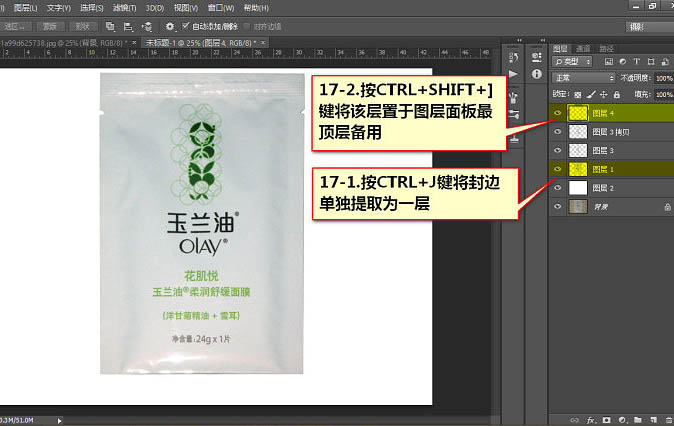Hide 图层 1 with its eye icon
The width and height of the screenshot is (674, 426).
(x=558, y=169)
